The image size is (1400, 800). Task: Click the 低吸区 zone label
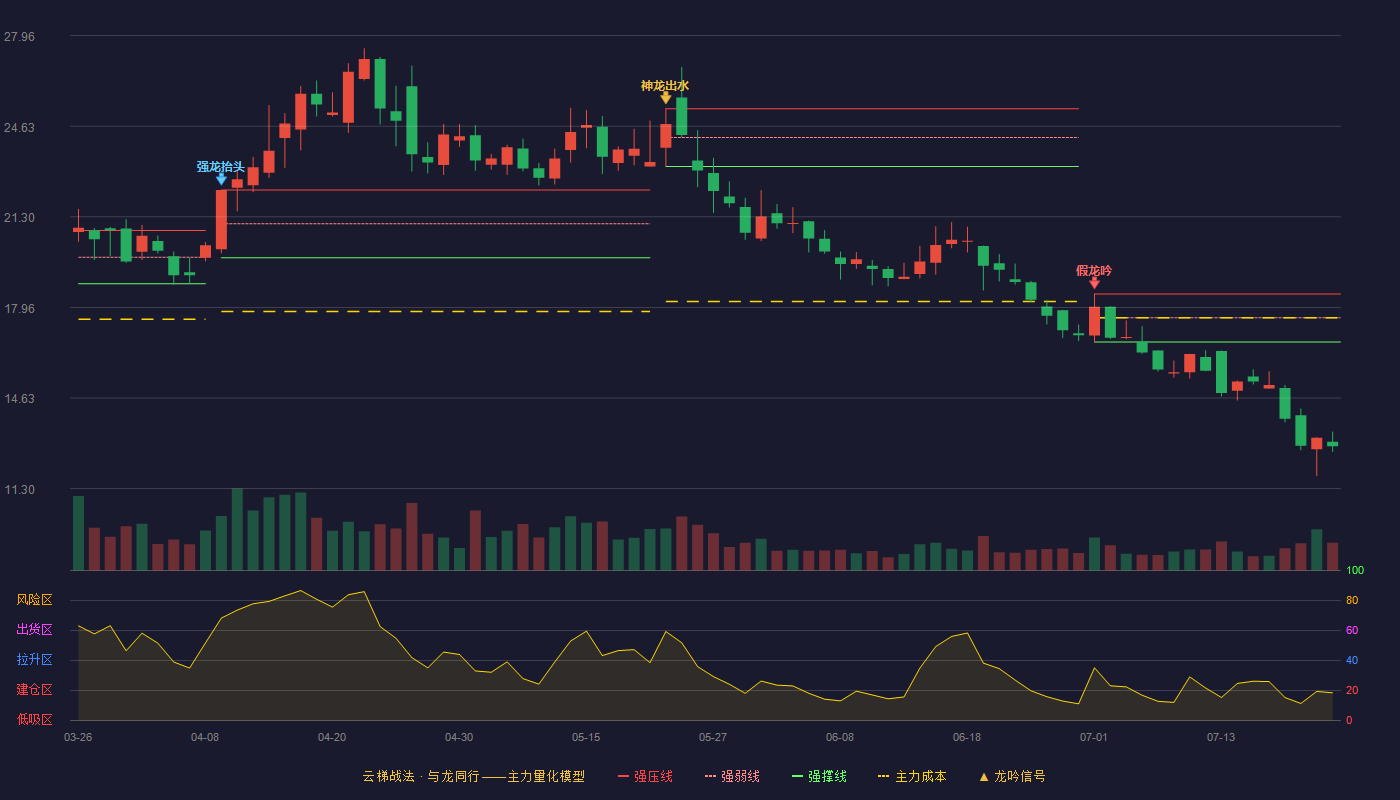[34, 719]
